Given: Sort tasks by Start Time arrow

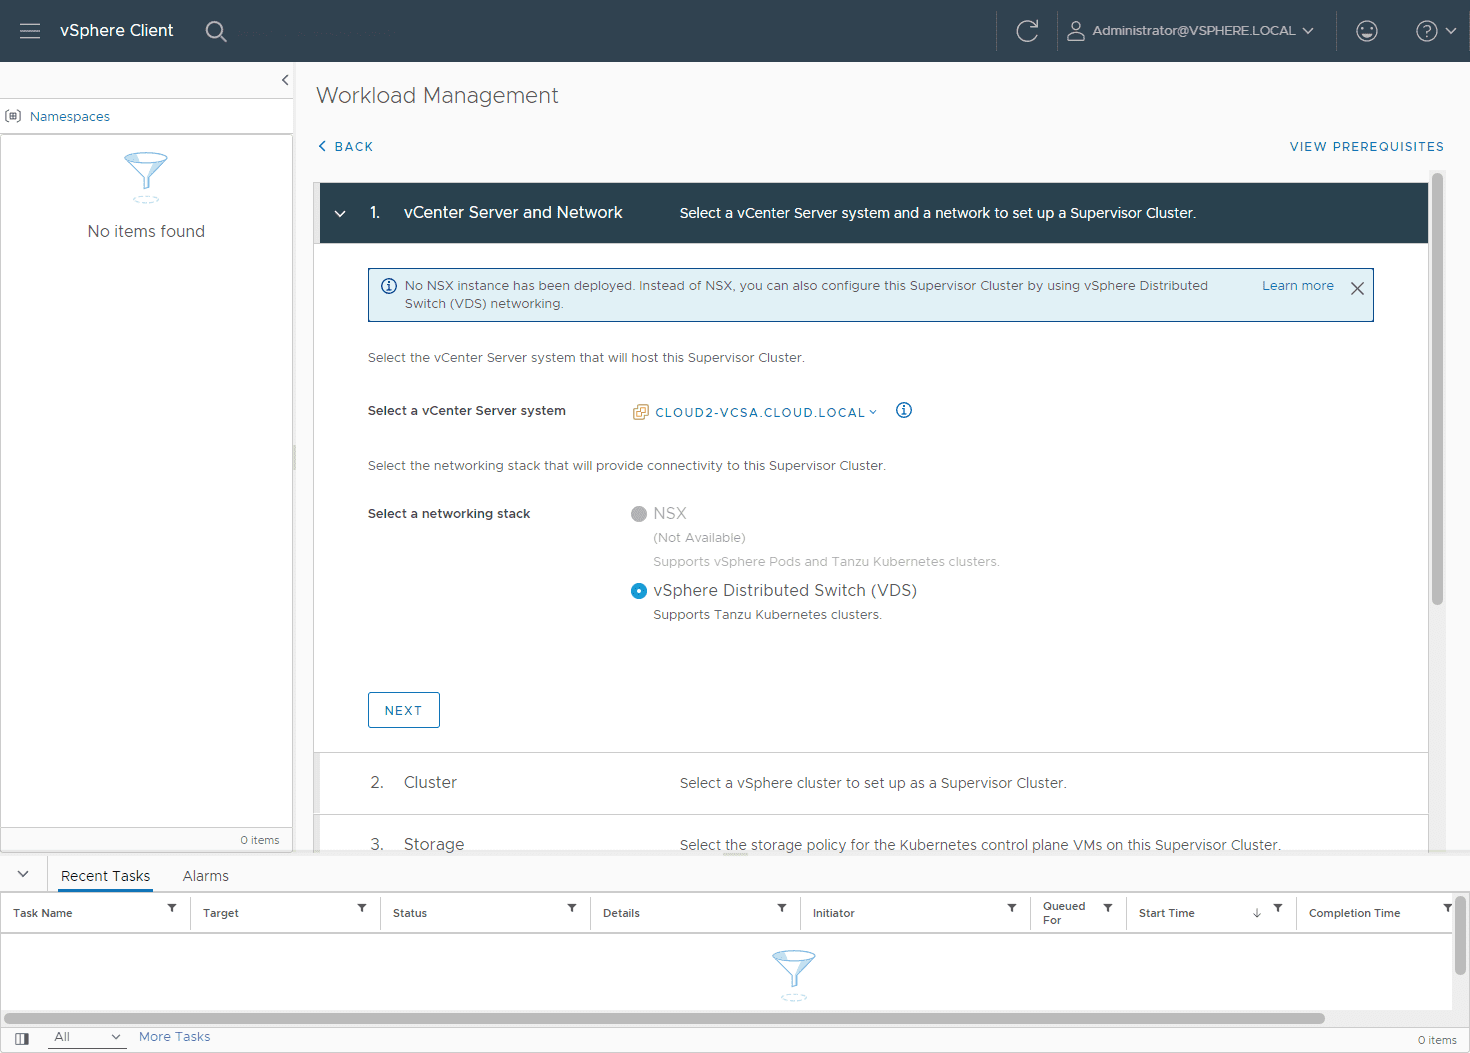Looking at the screenshot, I should tap(1257, 913).
